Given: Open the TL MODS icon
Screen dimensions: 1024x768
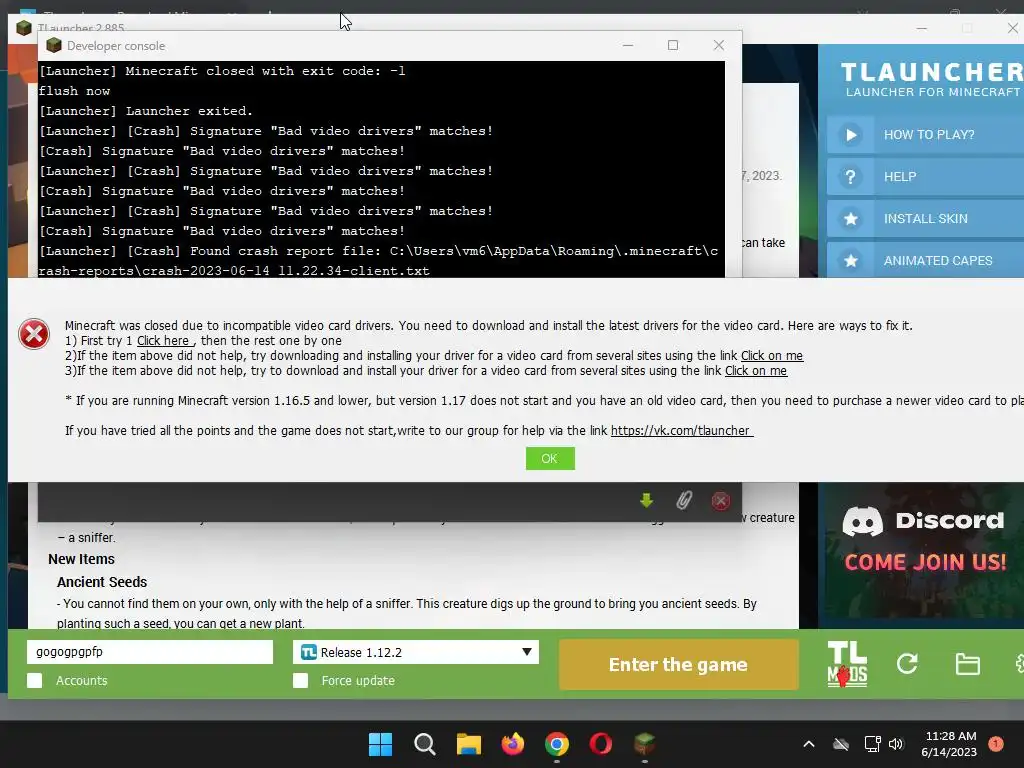Looking at the screenshot, I should (847, 664).
